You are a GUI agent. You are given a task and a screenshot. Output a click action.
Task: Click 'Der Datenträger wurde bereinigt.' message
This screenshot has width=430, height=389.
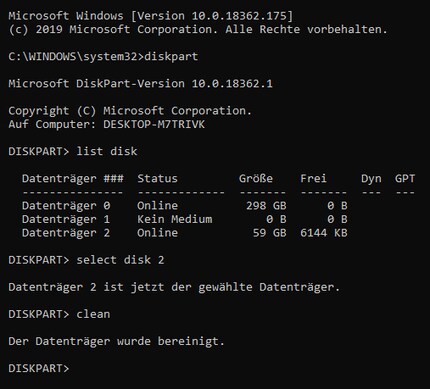click(x=116, y=341)
